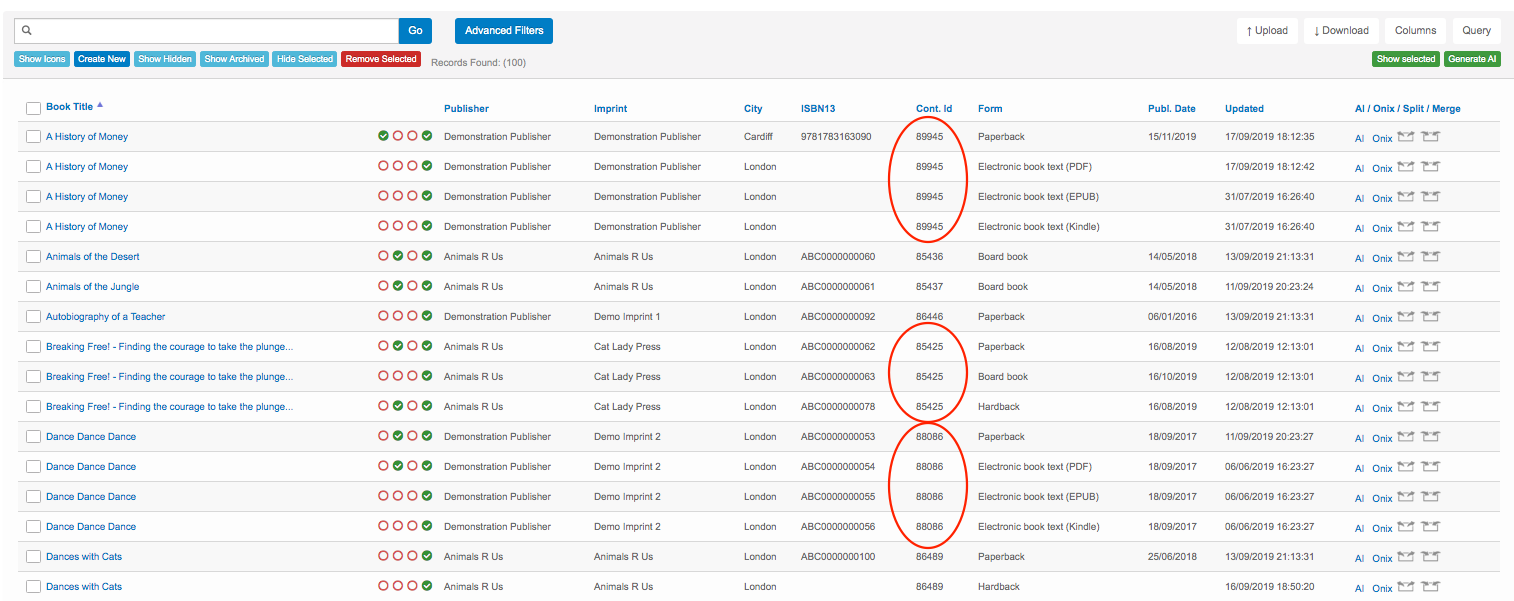The image size is (1514, 601).
Task: Open the Advanced Filters panel
Action: tap(503, 31)
